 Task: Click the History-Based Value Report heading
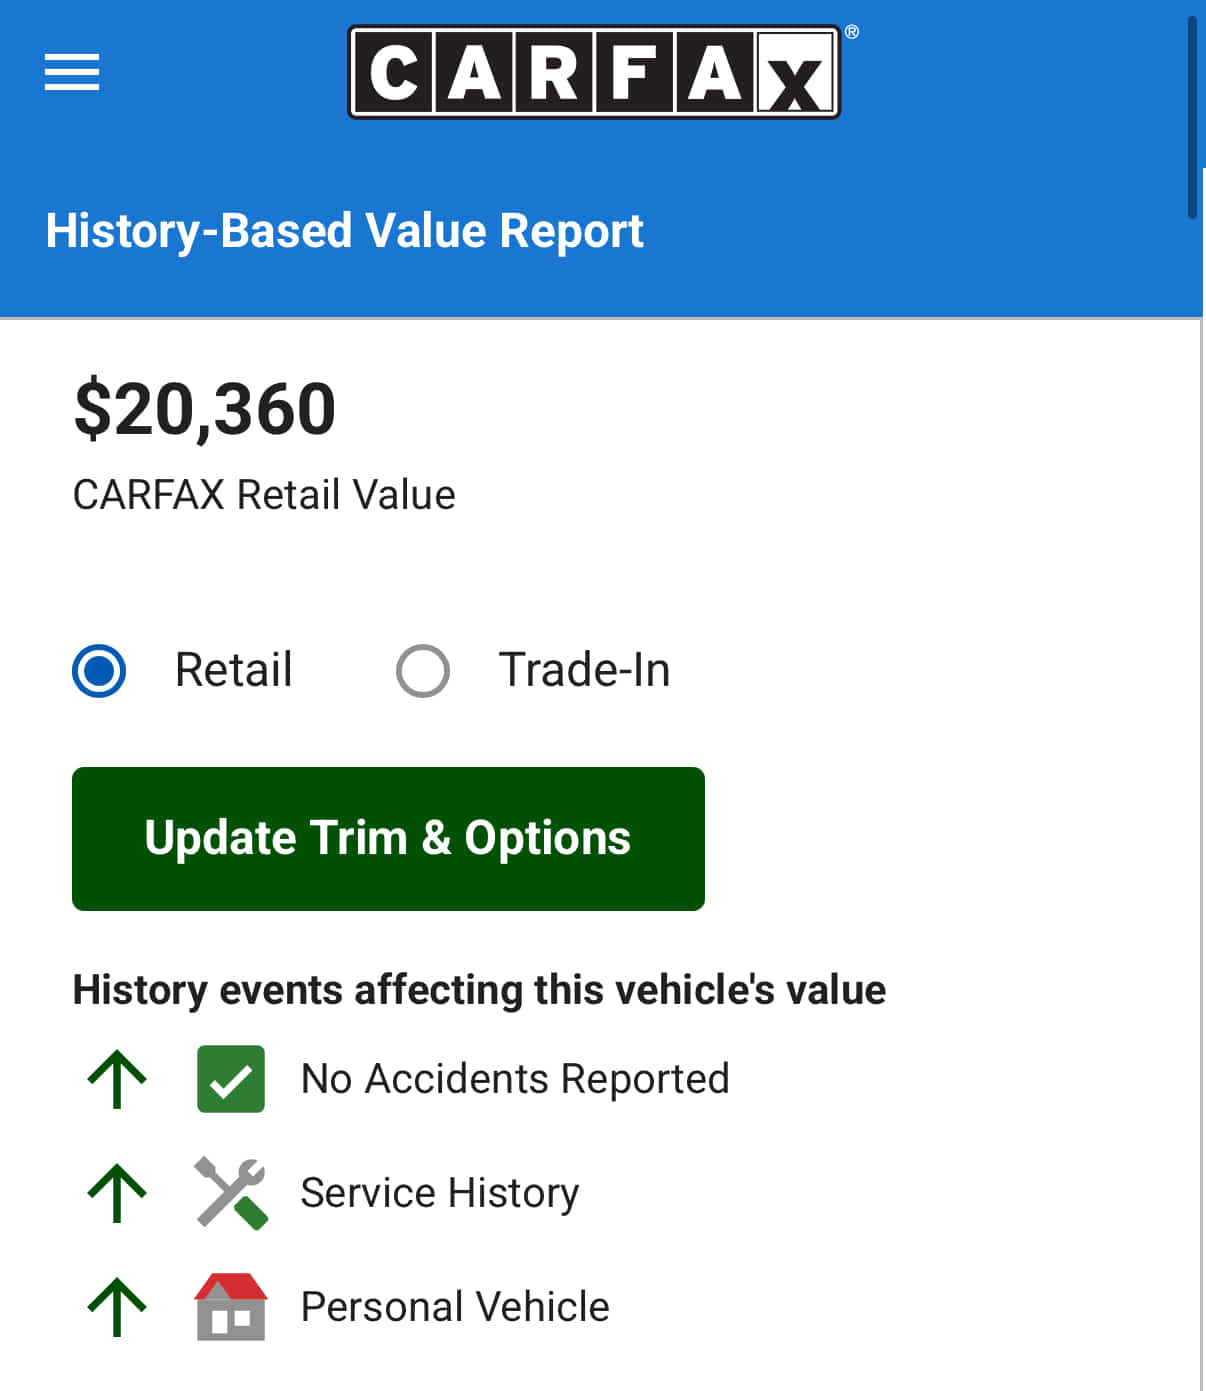tap(344, 231)
